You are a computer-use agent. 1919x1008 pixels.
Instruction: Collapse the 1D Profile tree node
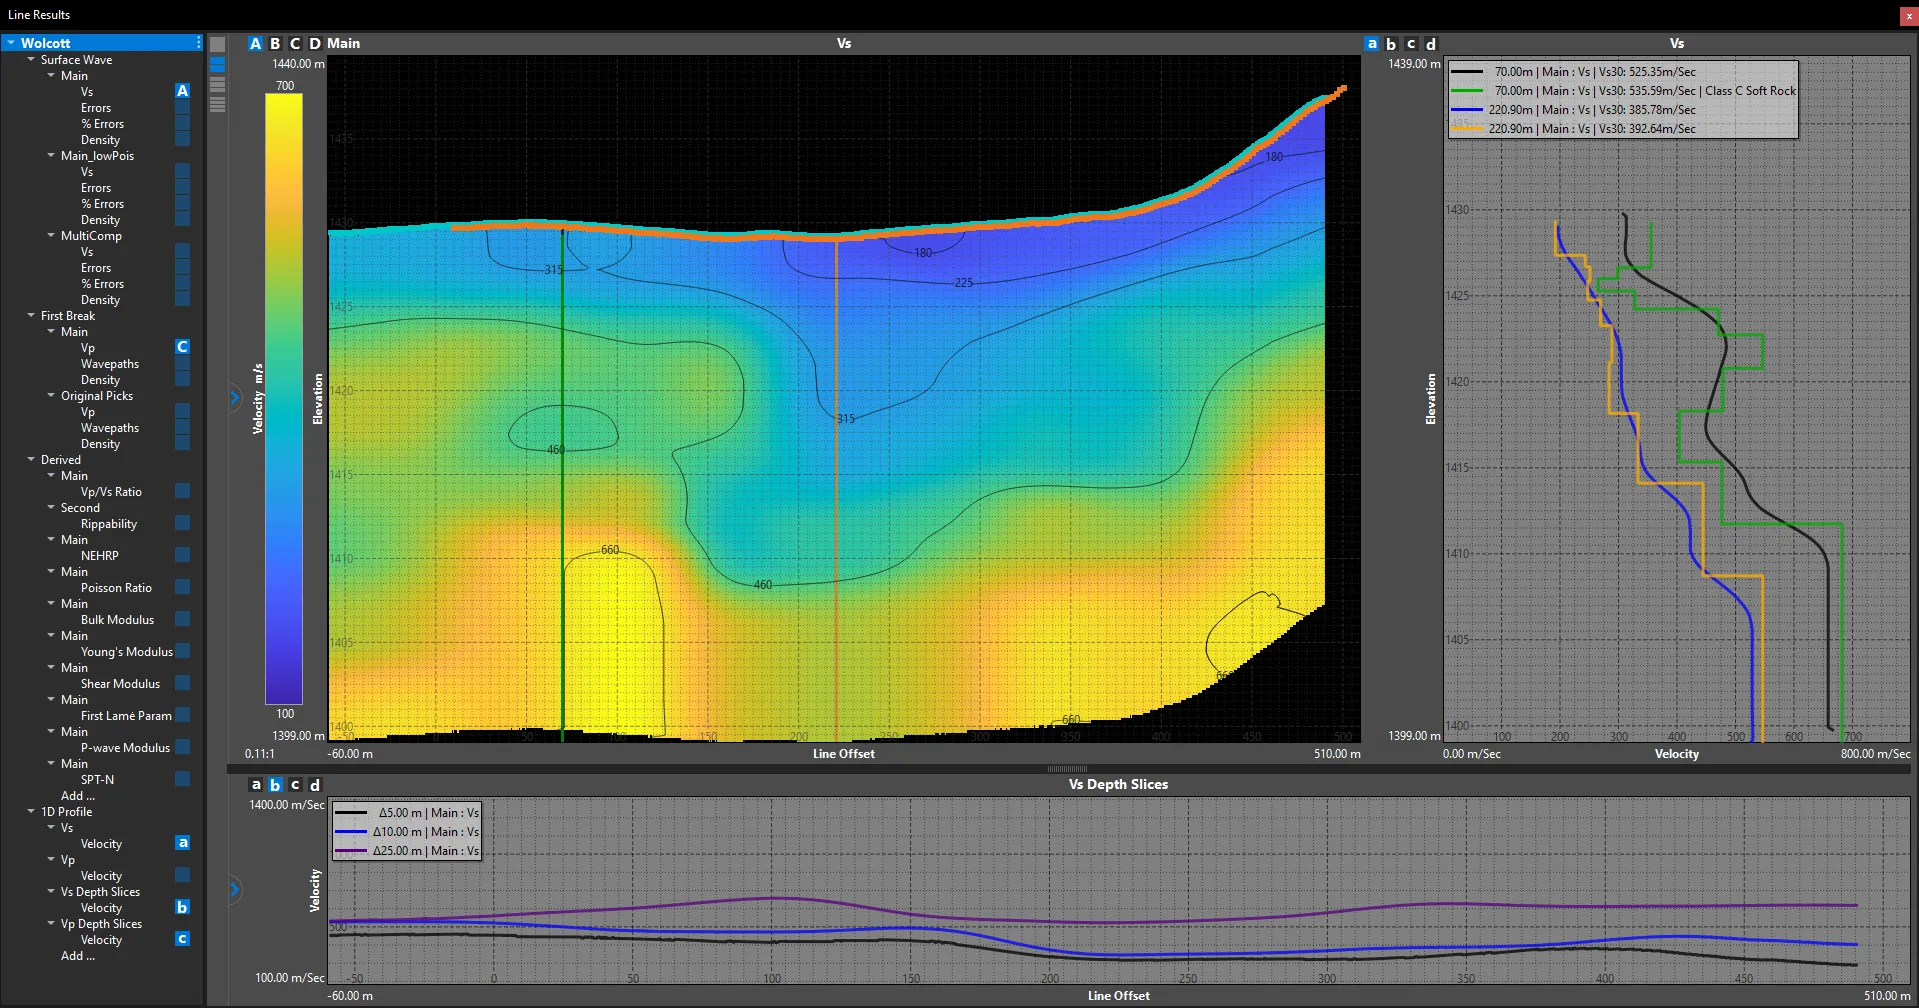pyautogui.click(x=31, y=812)
